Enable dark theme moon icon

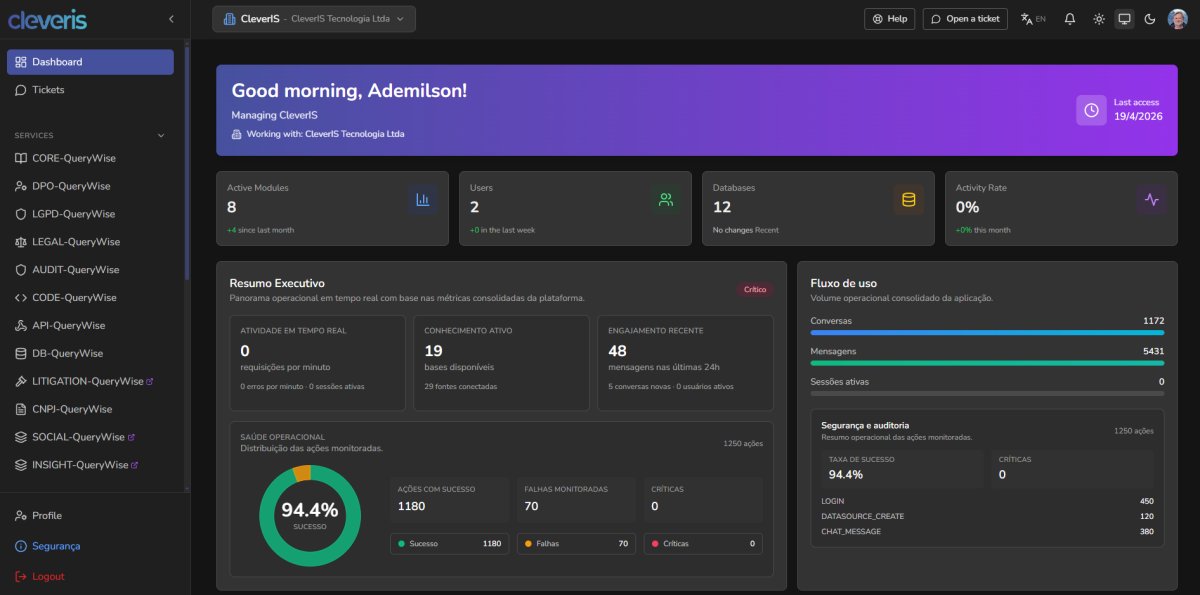click(x=1149, y=19)
